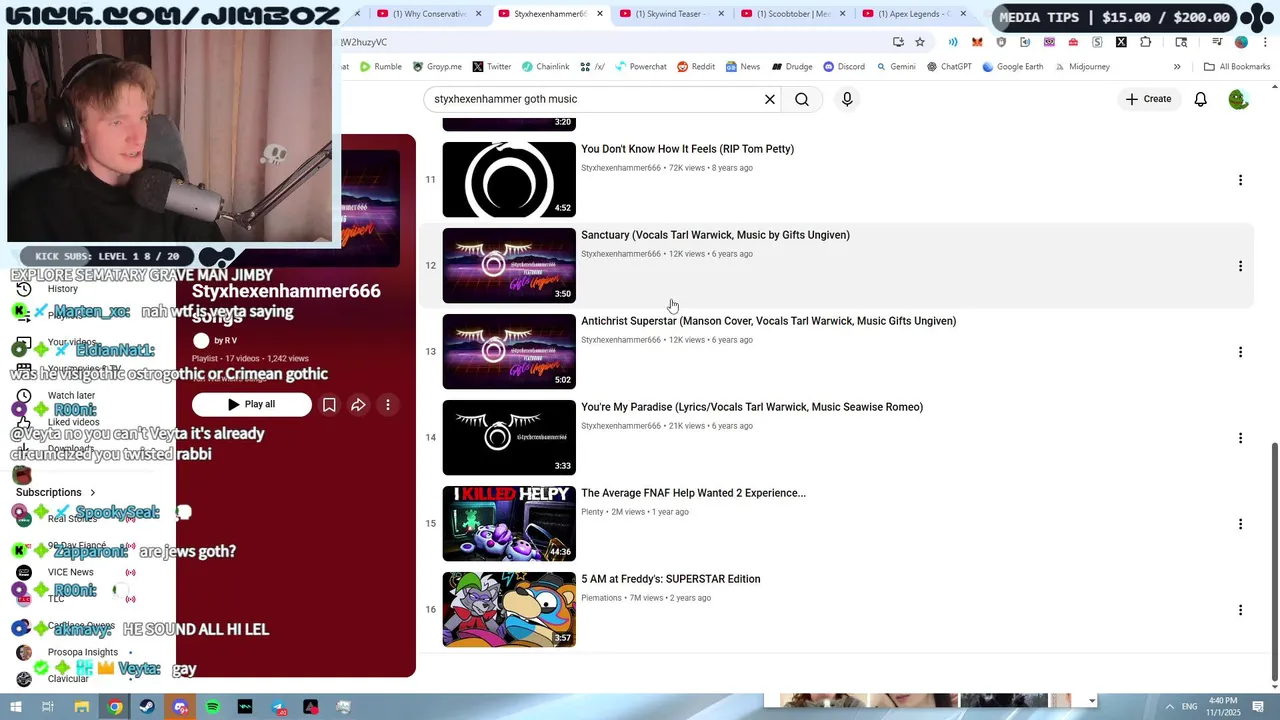
Task: Open File Explorer from taskbar
Action: pos(82,707)
